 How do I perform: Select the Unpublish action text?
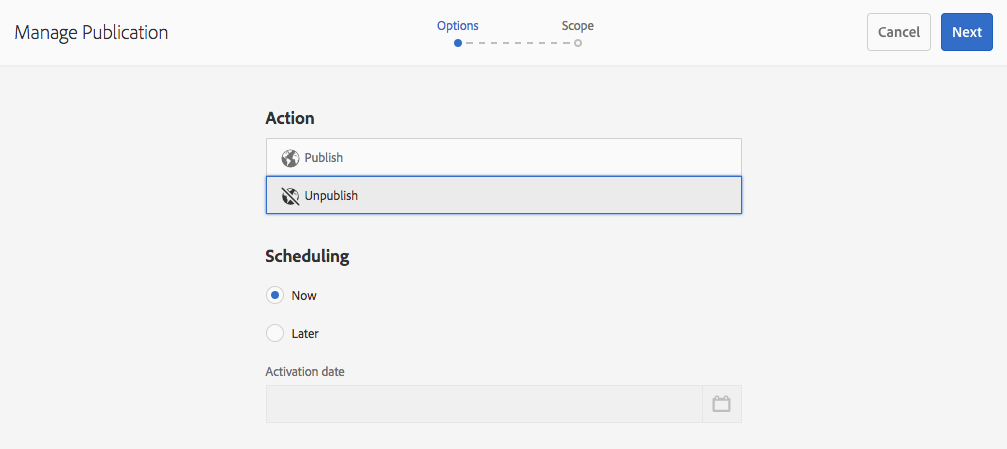click(331, 196)
